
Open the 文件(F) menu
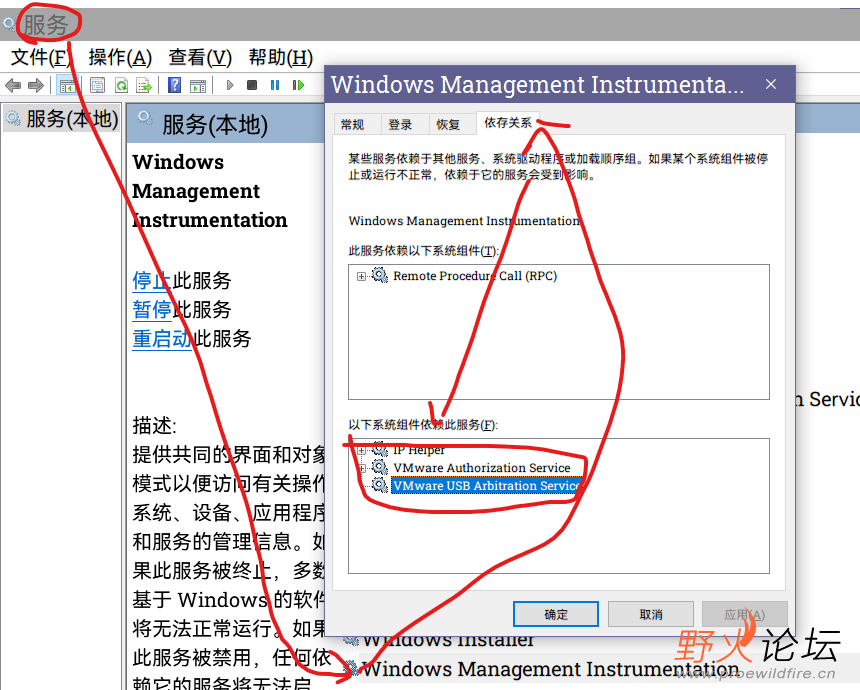[x=39, y=57]
